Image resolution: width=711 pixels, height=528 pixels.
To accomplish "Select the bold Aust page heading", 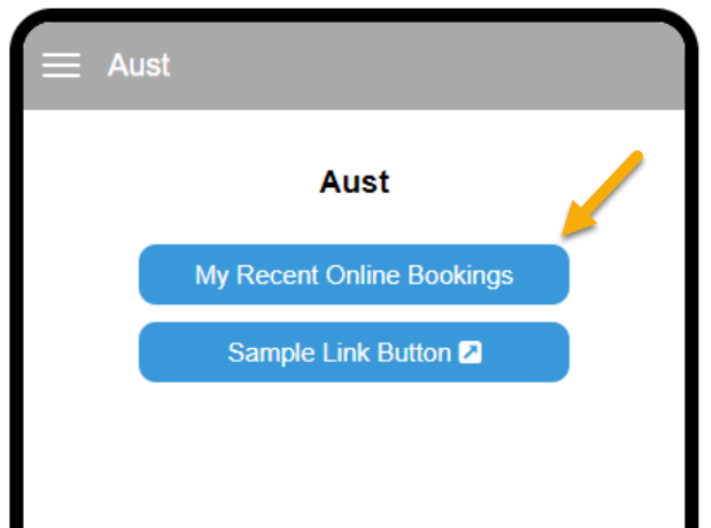I will [354, 182].
